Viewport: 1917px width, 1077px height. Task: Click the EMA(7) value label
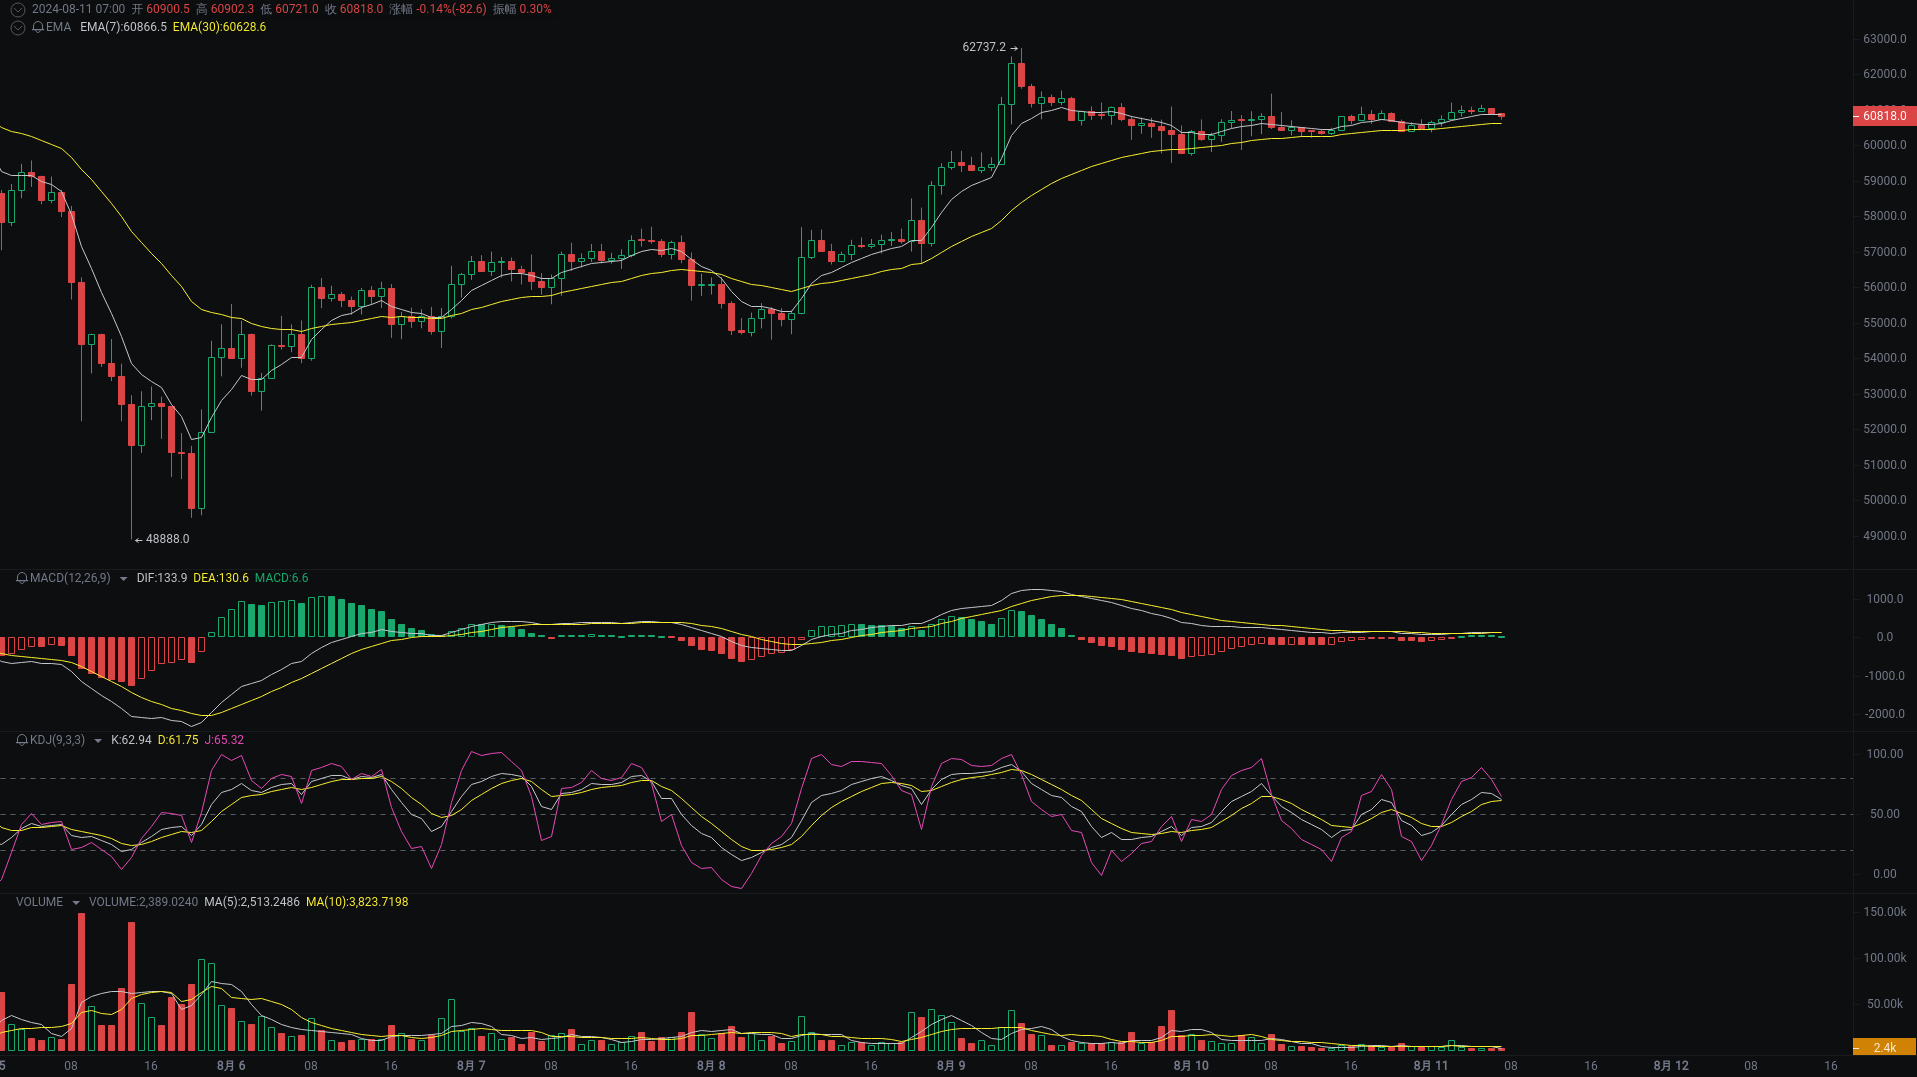click(123, 27)
